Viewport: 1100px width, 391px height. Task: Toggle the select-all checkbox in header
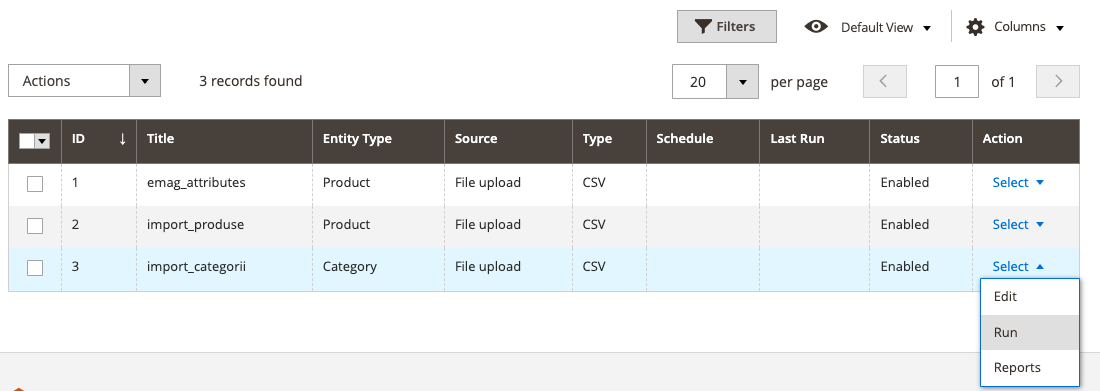tap(27, 141)
